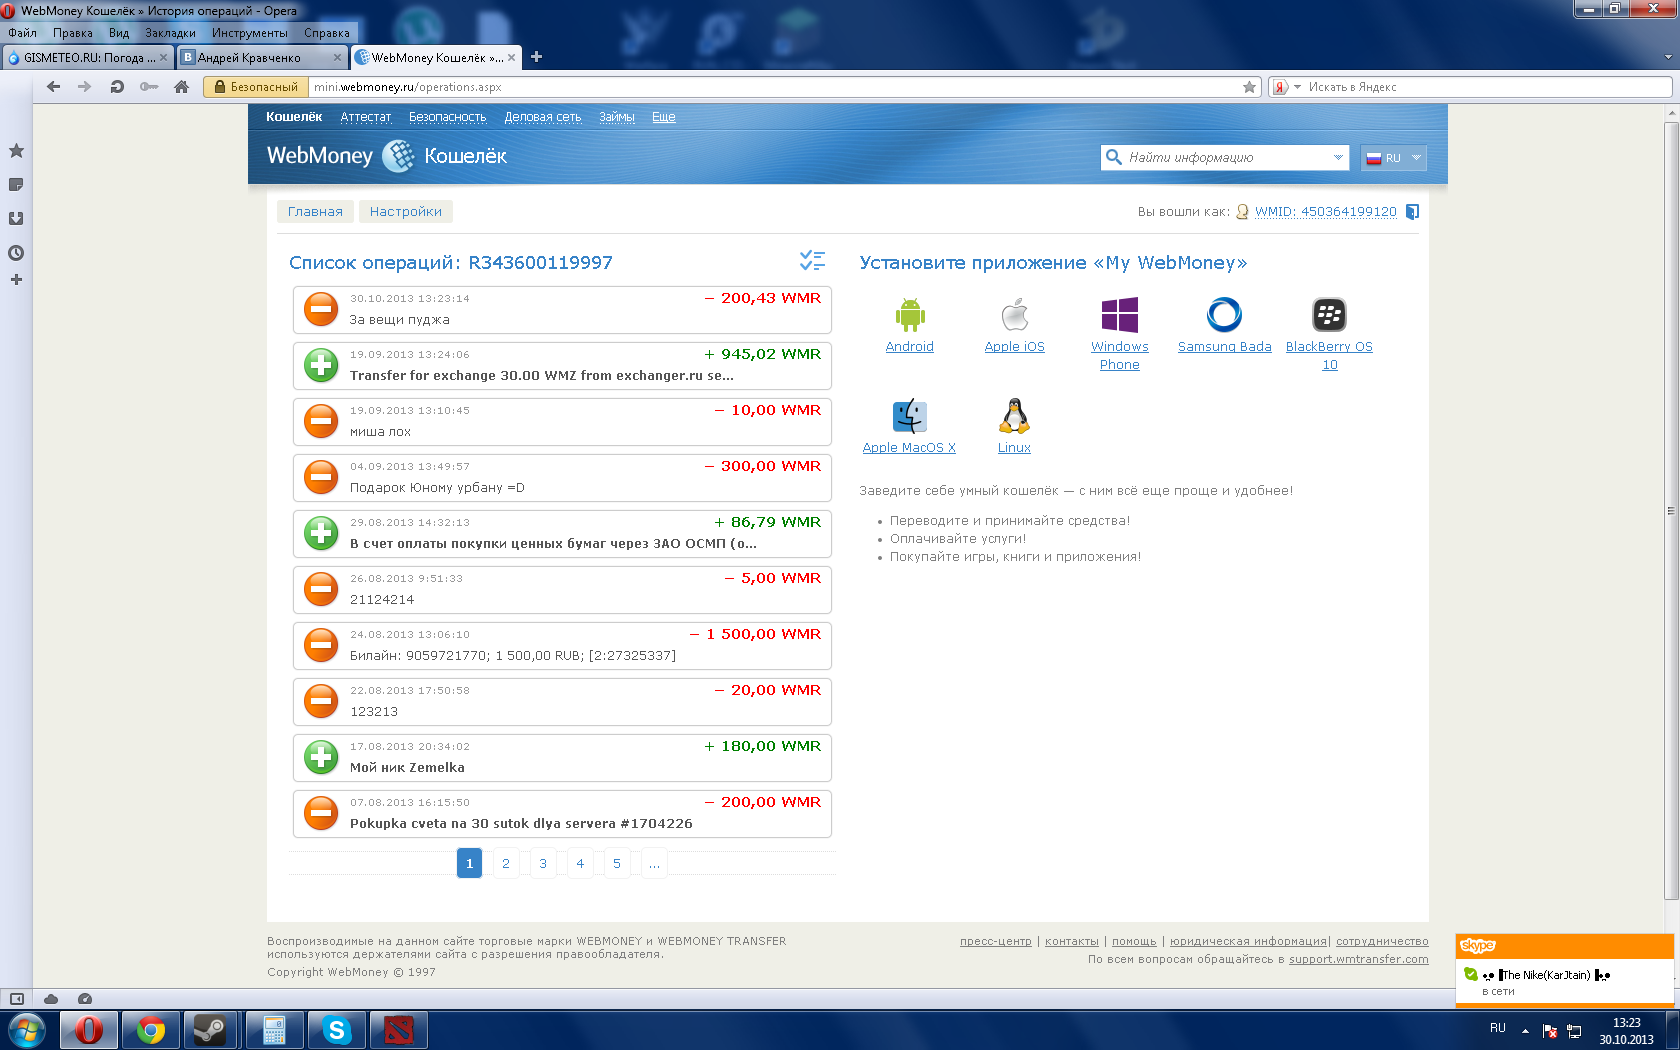The width and height of the screenshot is (1680, 1050).
Task: Open the Правка menu
Action: click(x=72, y=33)
